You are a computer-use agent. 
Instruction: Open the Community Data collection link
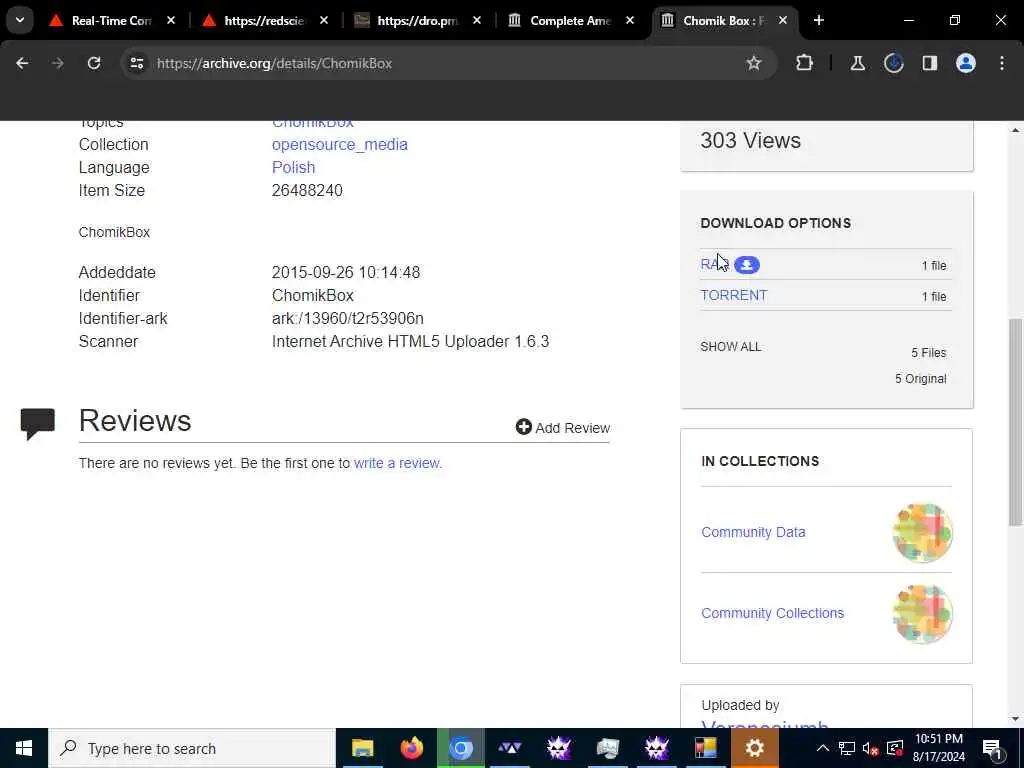(x=753, y=532)
